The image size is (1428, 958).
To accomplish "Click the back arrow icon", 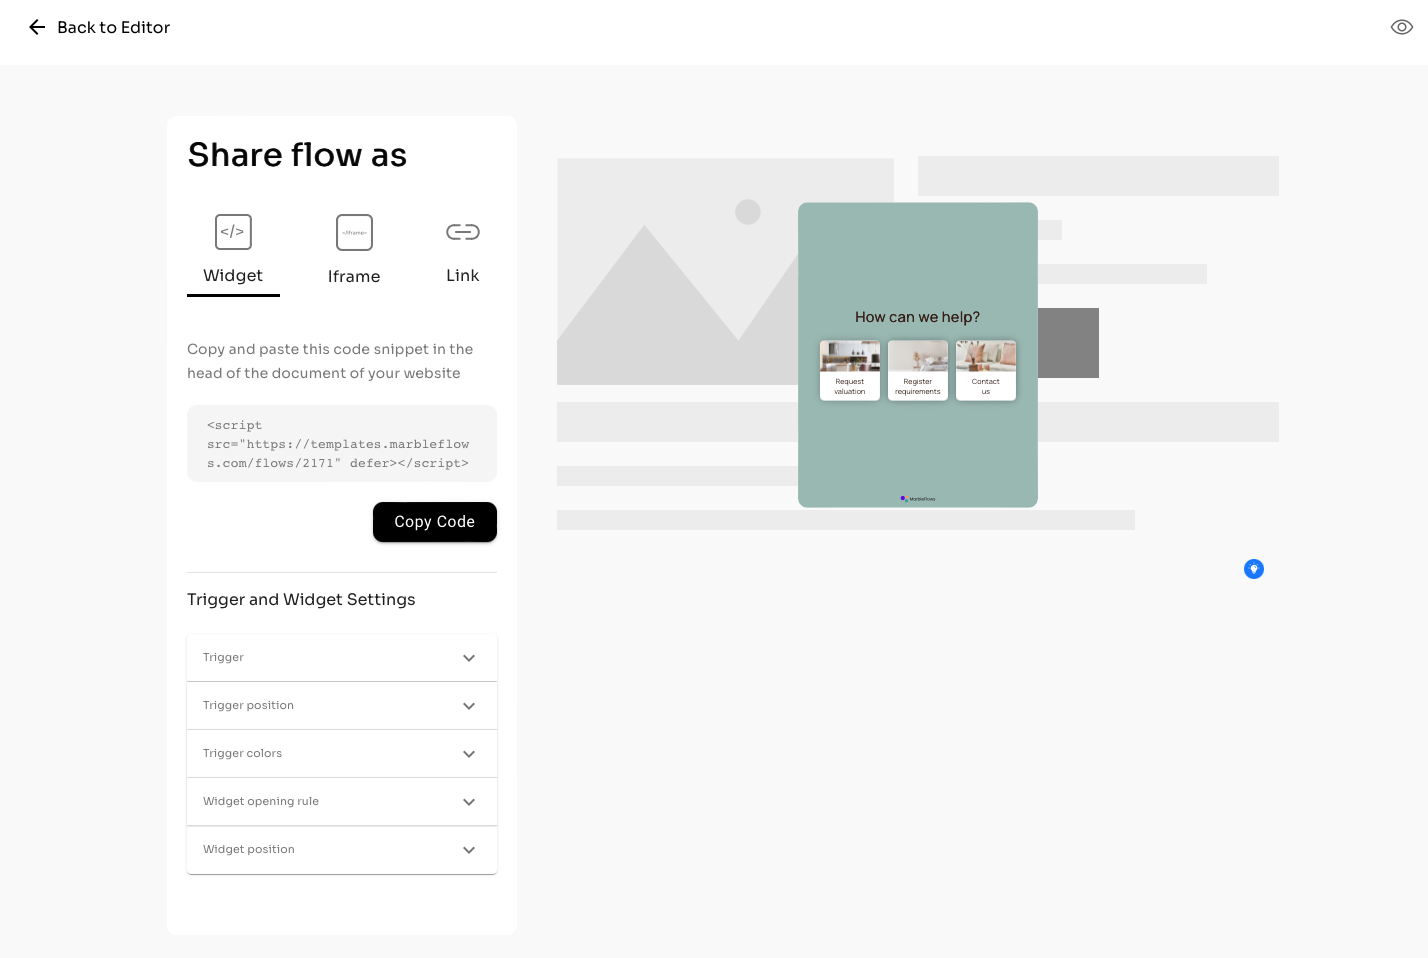I will pos(37,27).
